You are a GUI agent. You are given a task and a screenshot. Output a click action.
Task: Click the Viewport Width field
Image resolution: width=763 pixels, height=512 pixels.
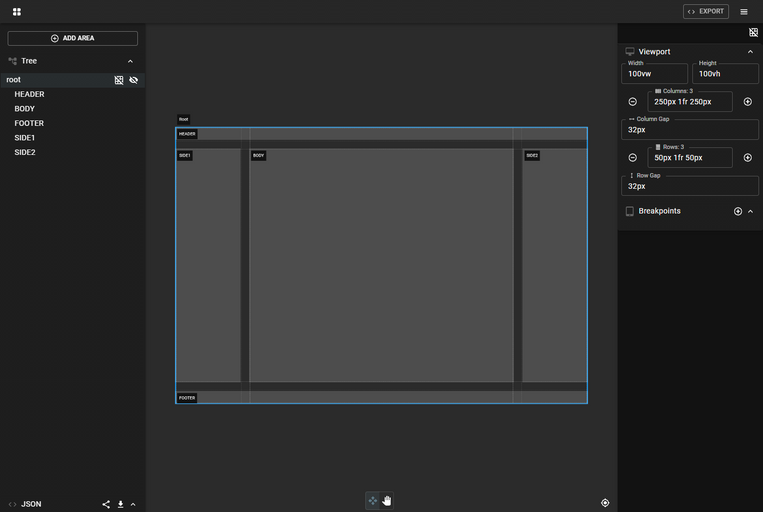pyautogui.click(x=654, y=73)
